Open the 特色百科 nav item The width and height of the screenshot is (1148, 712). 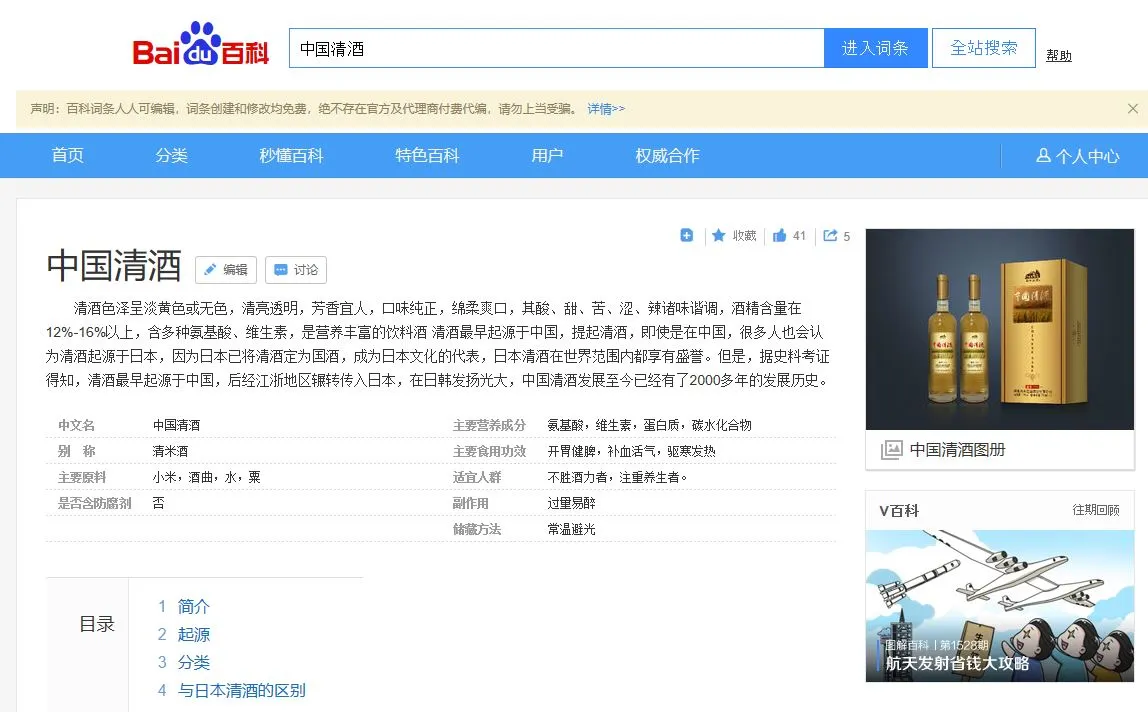427,155
